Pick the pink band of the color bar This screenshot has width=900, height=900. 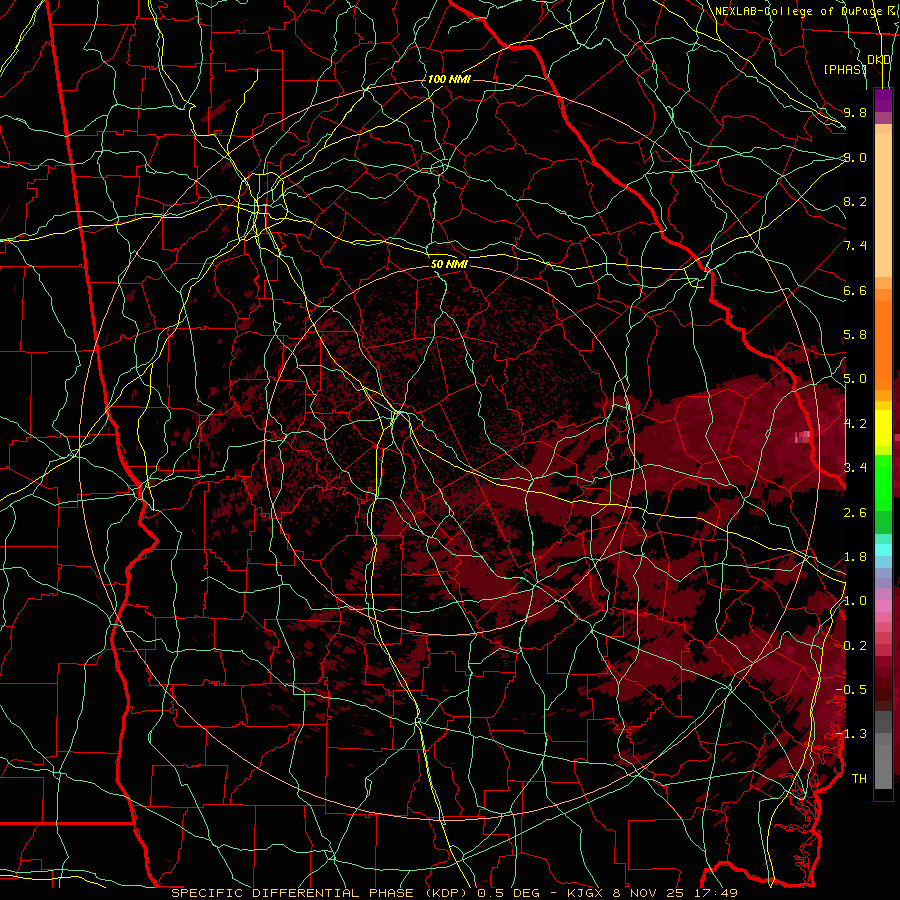[x=883, y=606]
